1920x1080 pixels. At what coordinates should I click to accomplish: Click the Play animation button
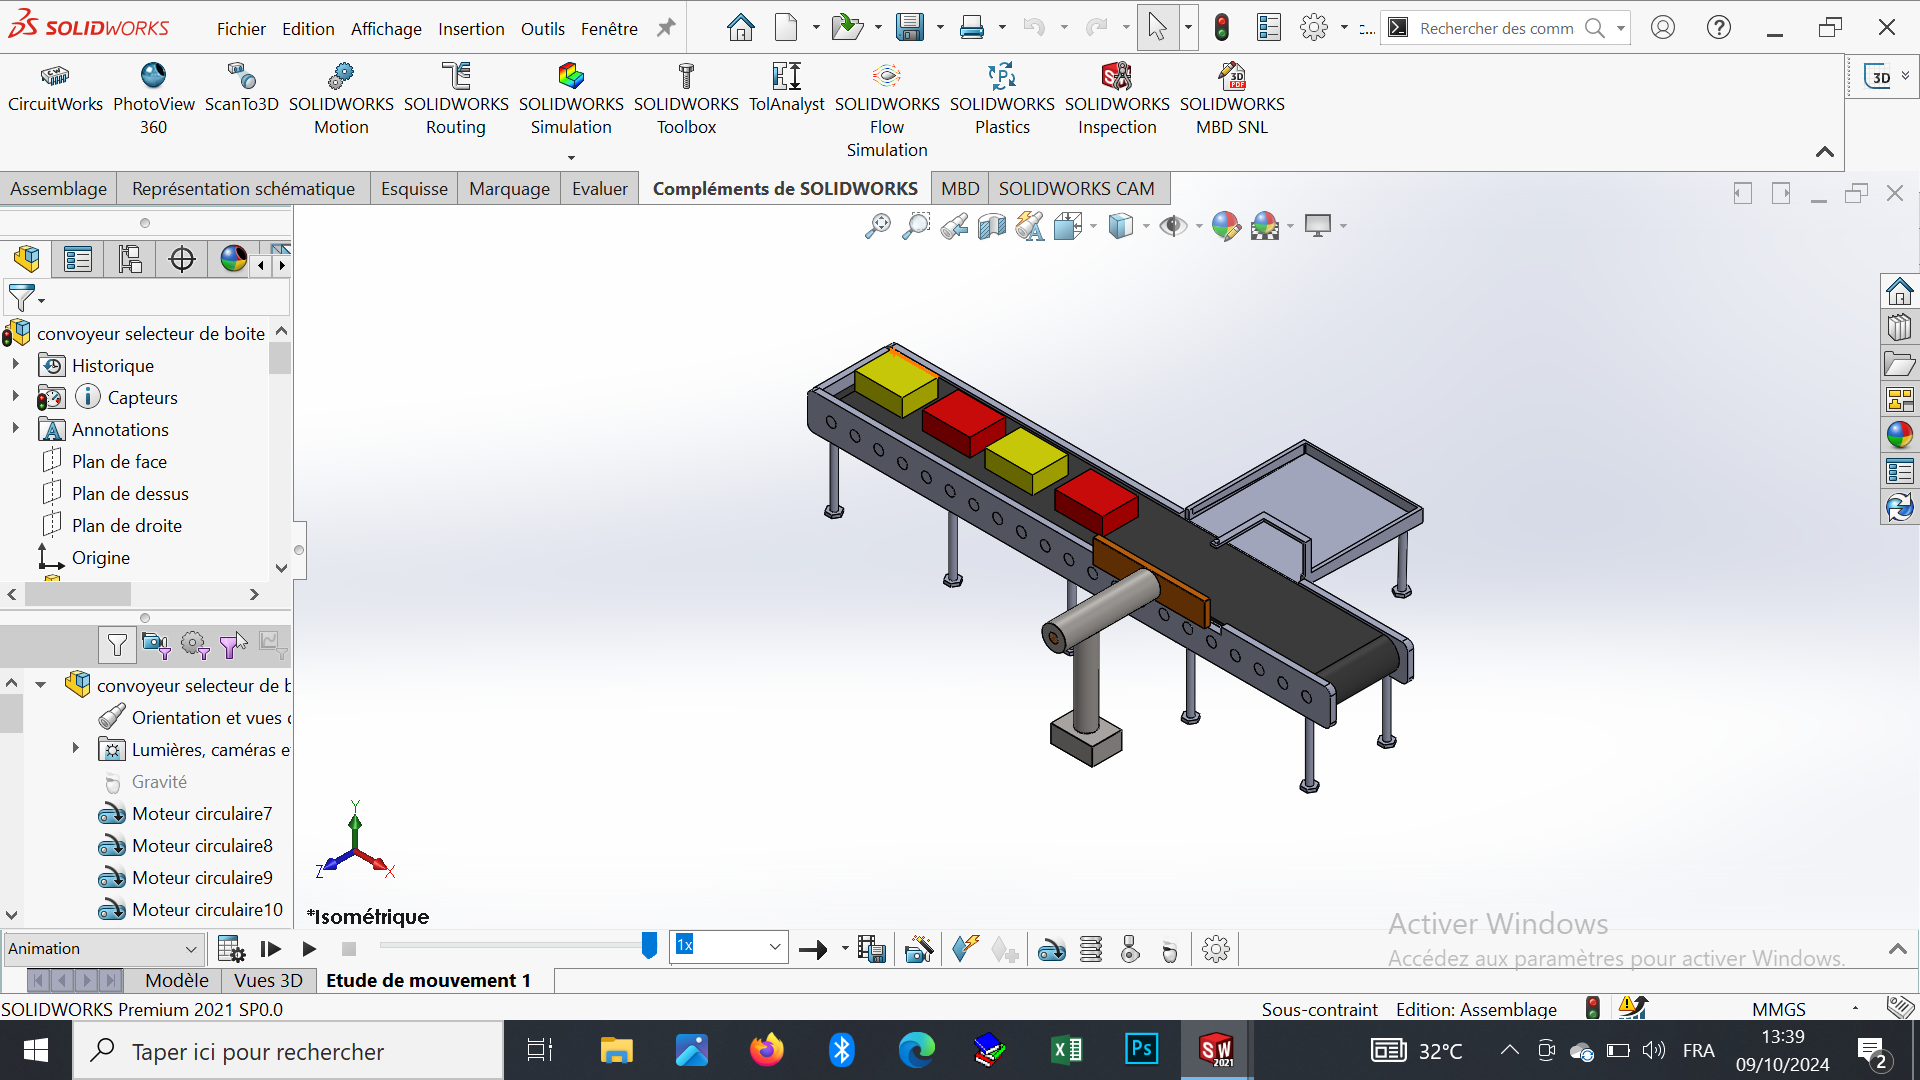(309, 949)
